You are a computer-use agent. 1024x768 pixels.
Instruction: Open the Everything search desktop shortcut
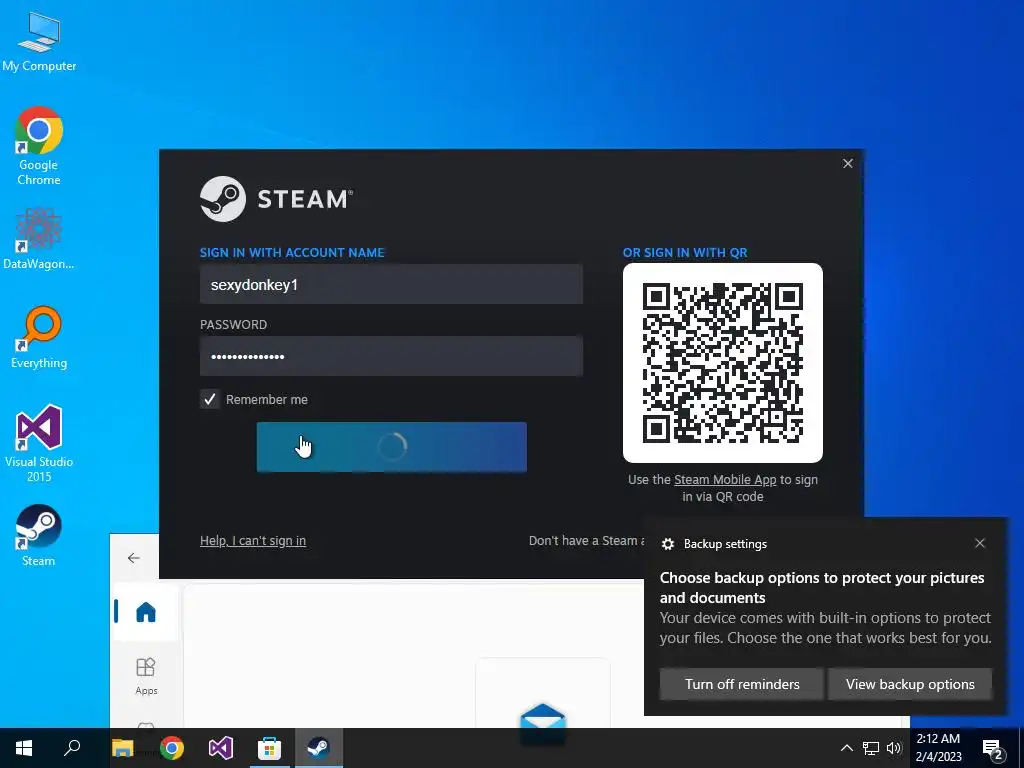click(39, 338)
